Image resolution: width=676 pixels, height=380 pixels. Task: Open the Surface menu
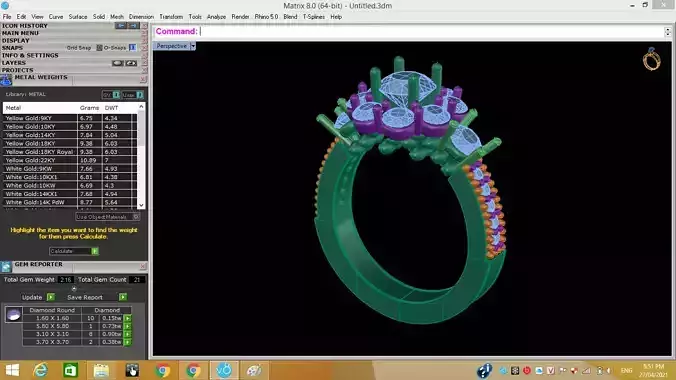(78, 17)
